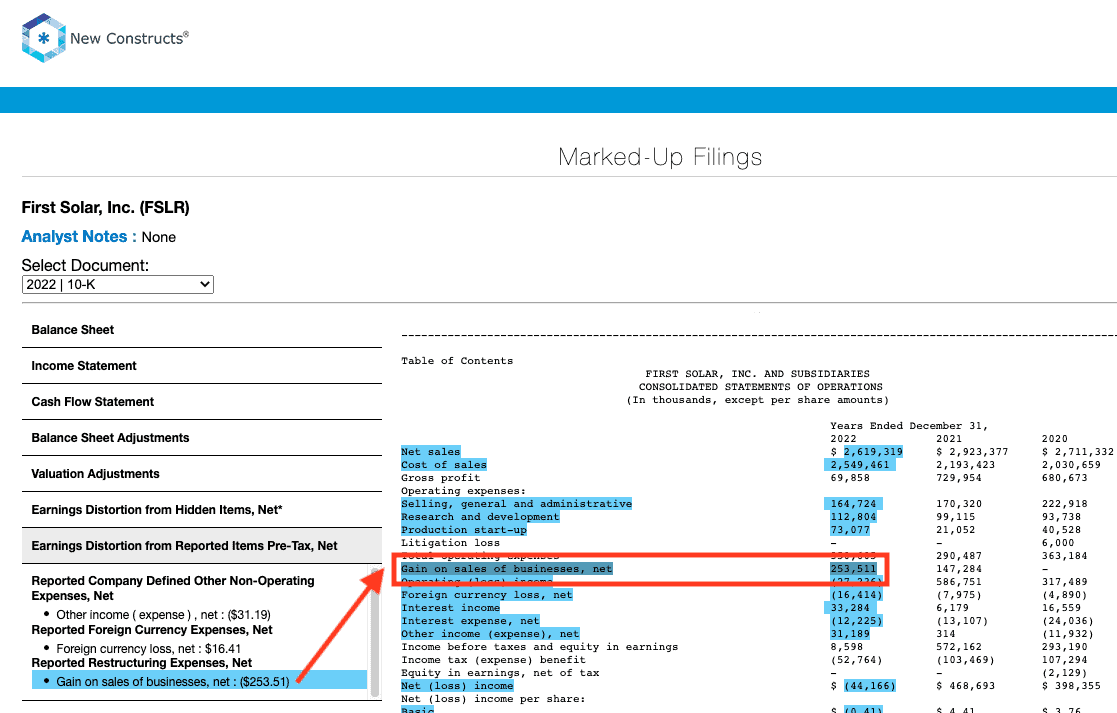Click the left panel scrollbar
Screen dimensions: 1117x713
coord(375,632)
